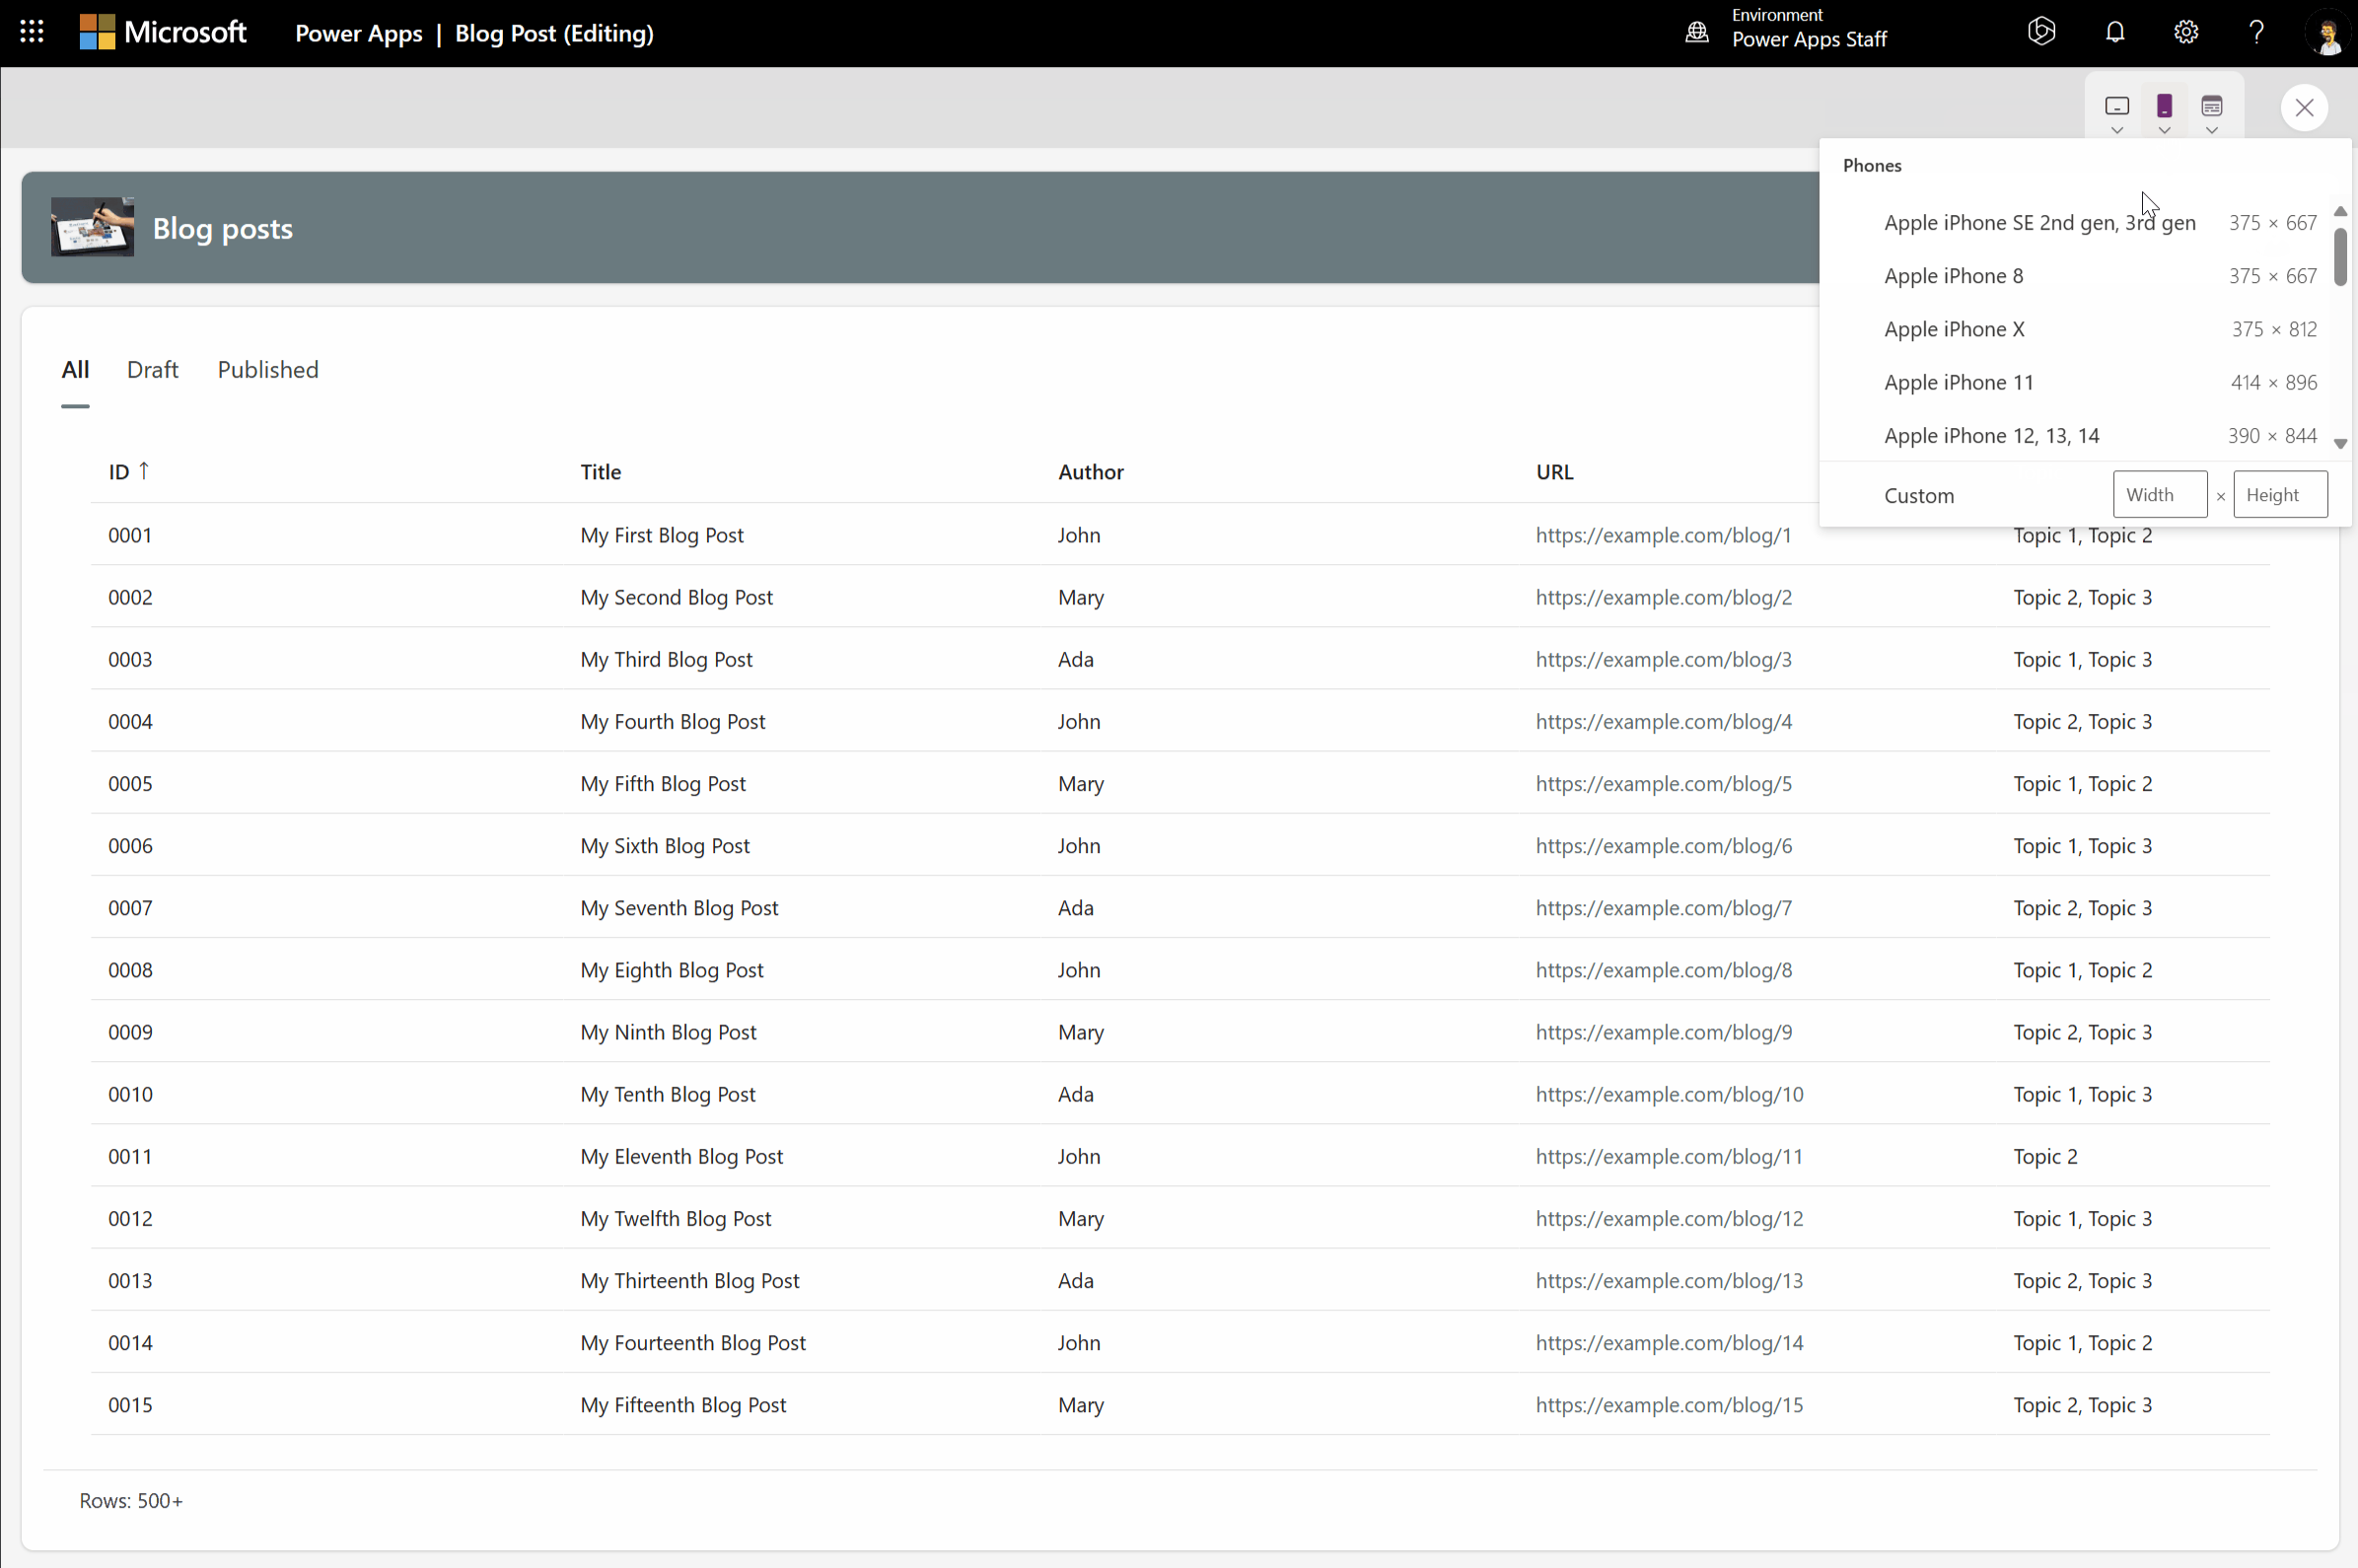
Task: Click the custom Width input field
Action: [2159, 494]
